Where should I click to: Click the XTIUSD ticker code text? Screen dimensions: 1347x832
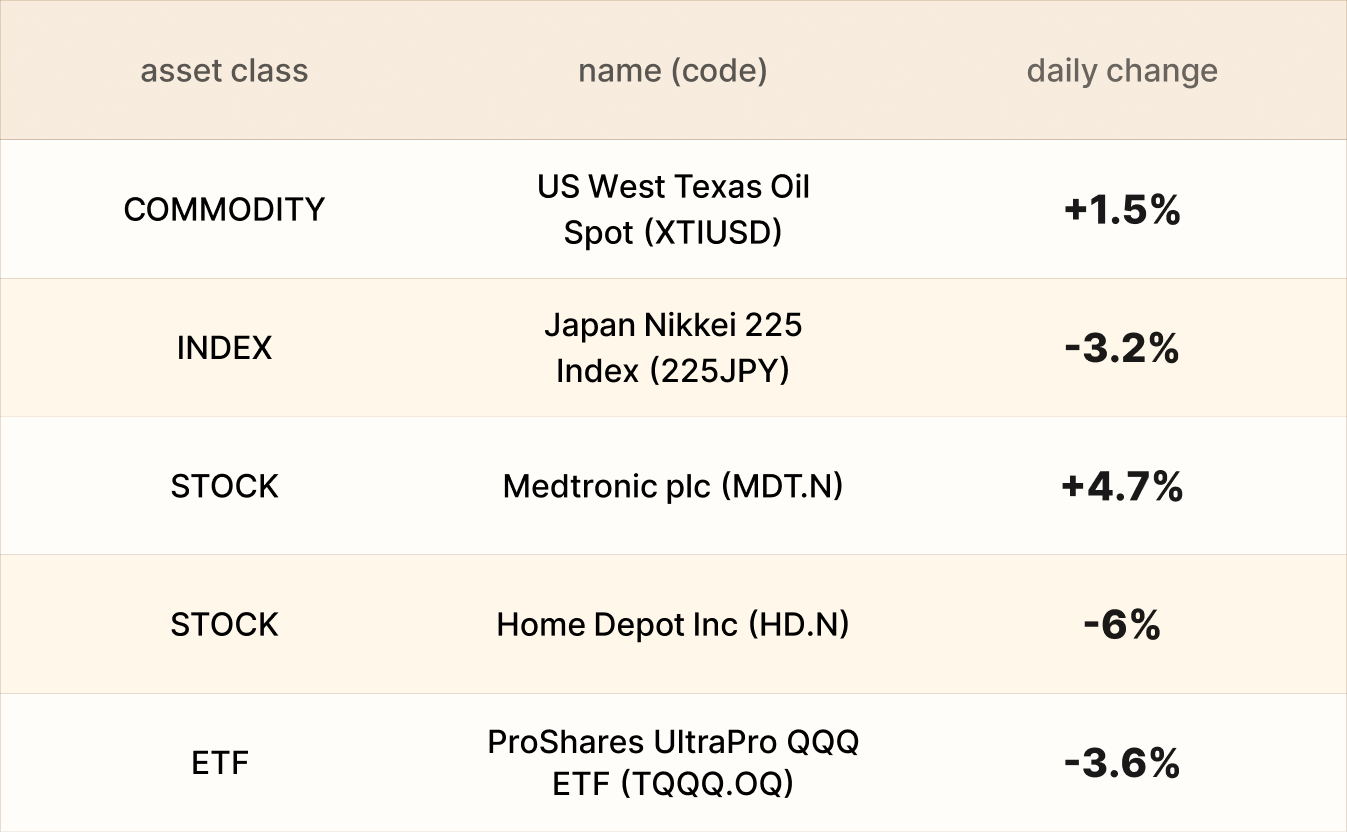[x=713, y=233]
